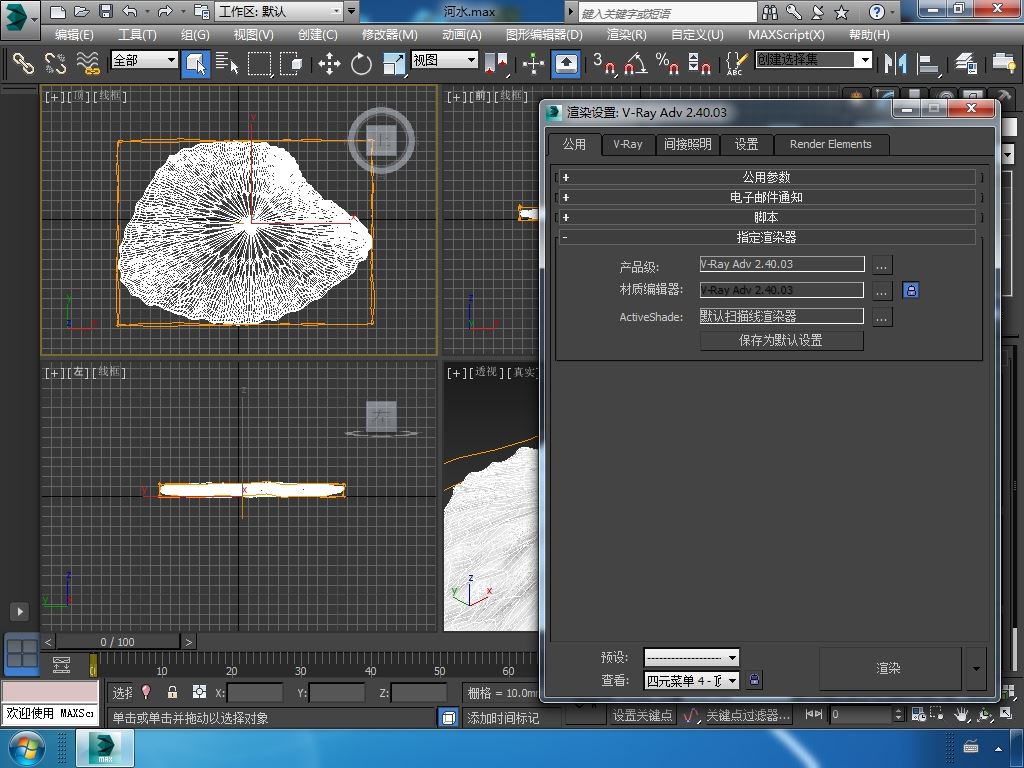This screenshot has width=1024, height=768.
Task: Open the selection filter dropdown 全部
Action: pos(144,60)
